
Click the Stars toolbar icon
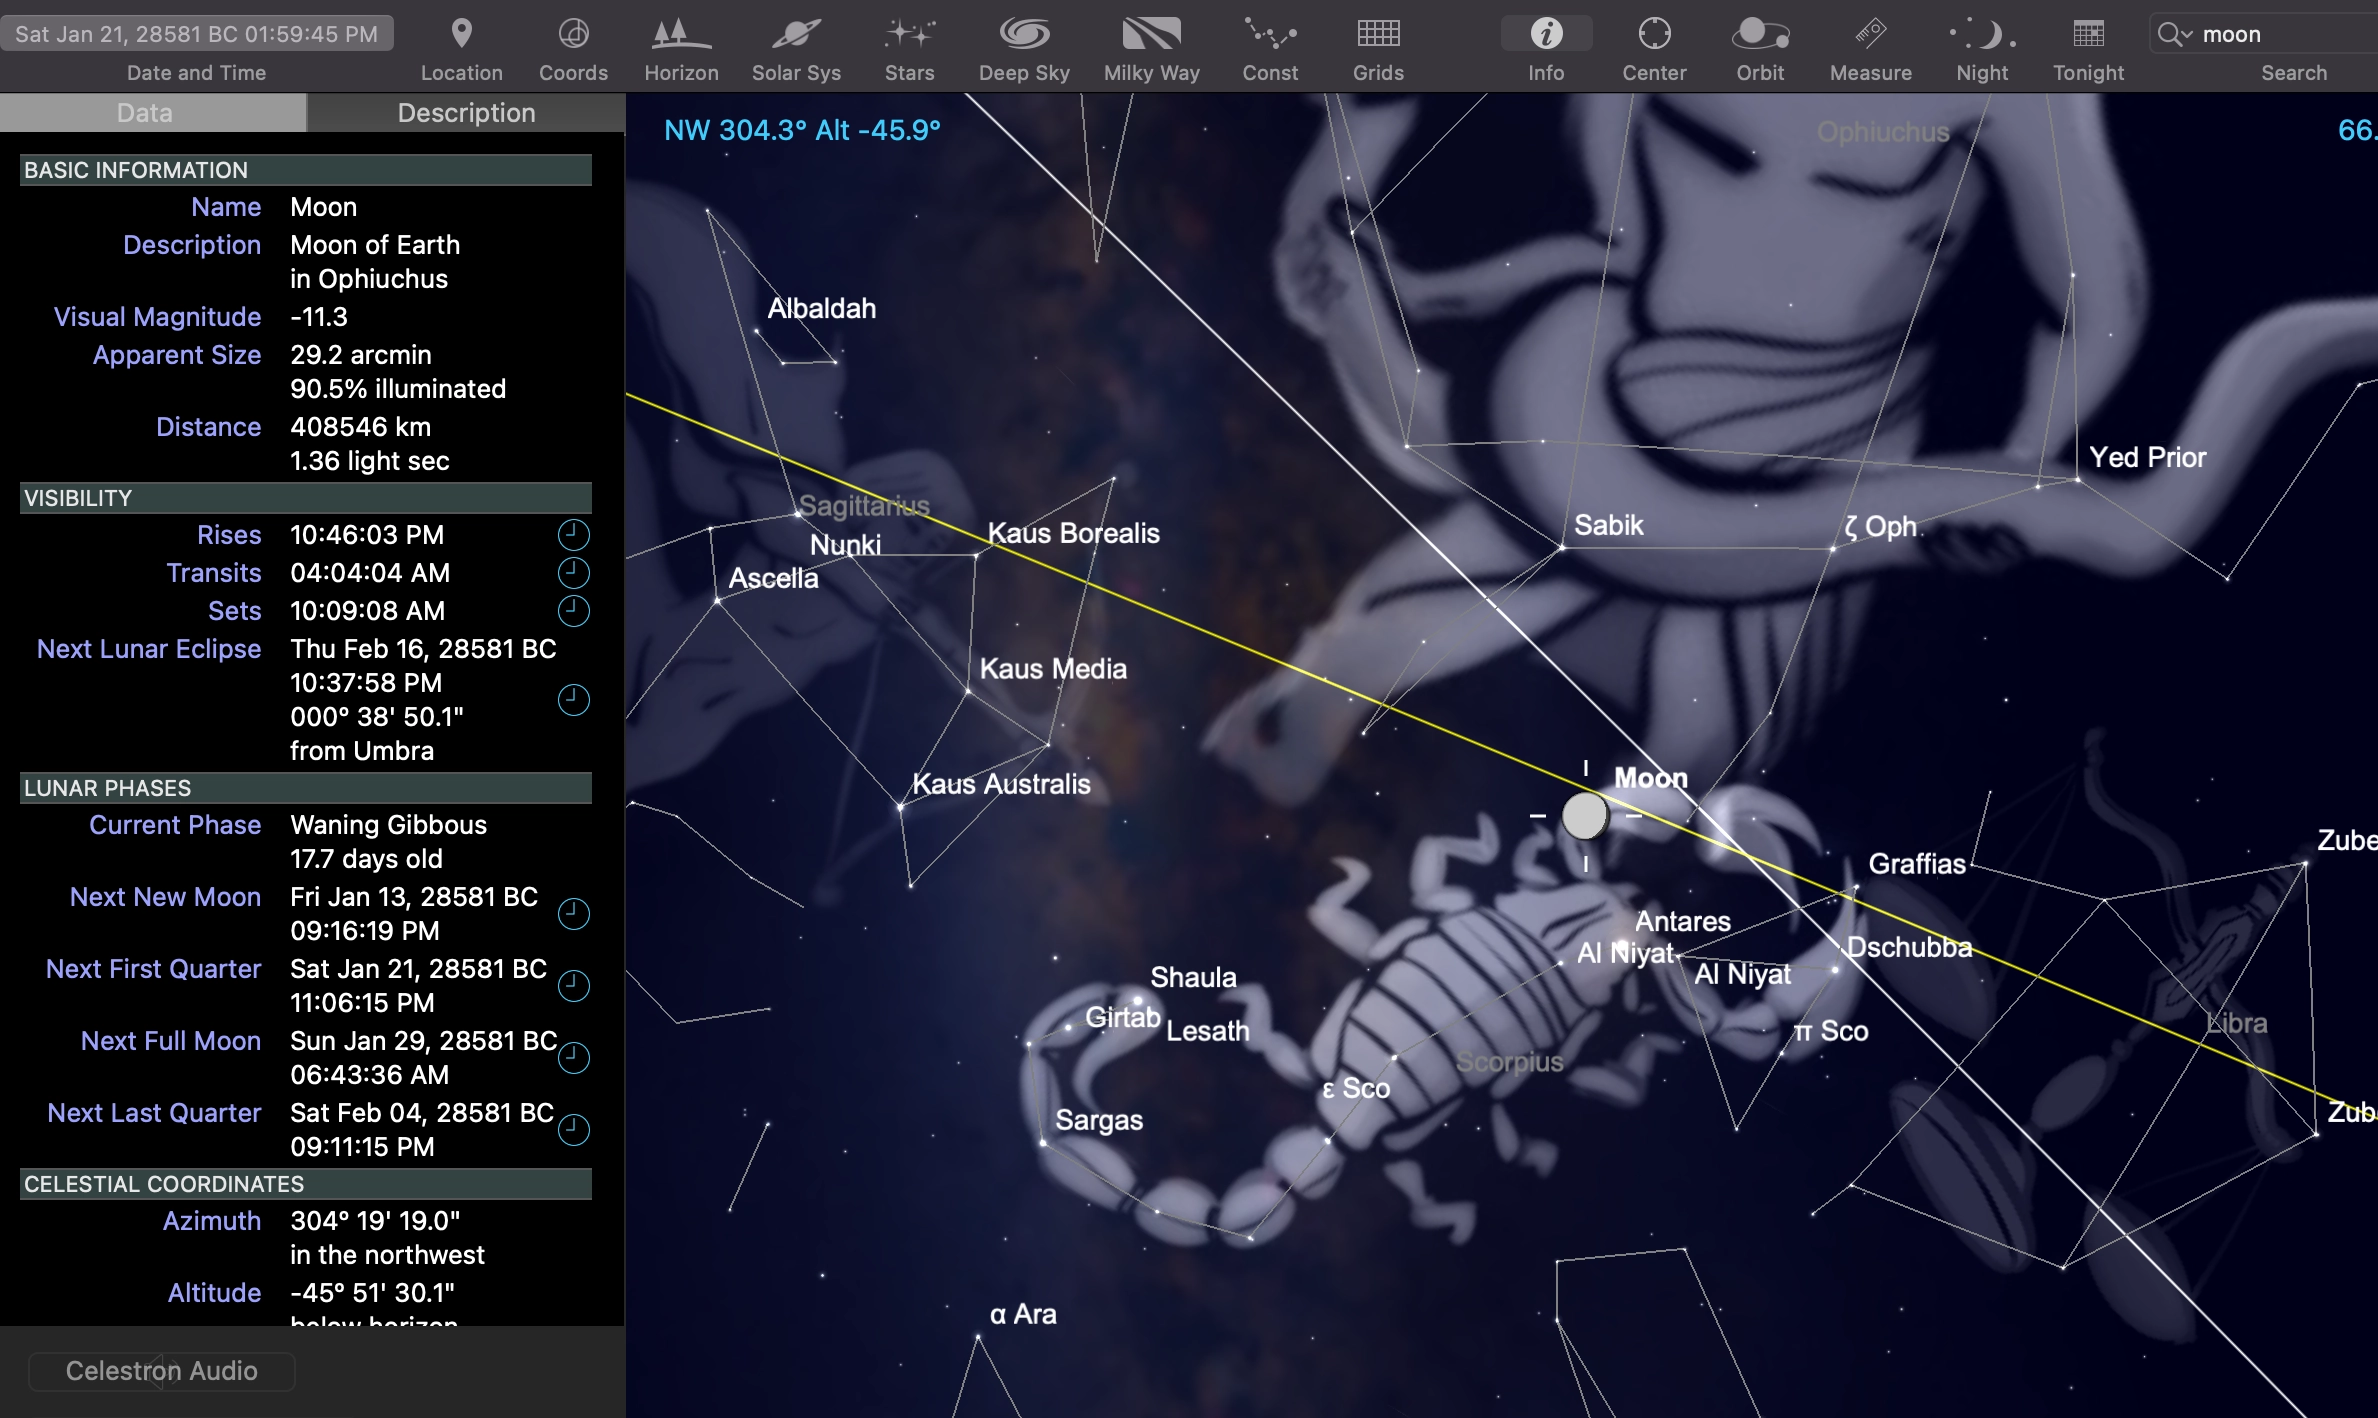pyautogui.click(x=909, y=35)
